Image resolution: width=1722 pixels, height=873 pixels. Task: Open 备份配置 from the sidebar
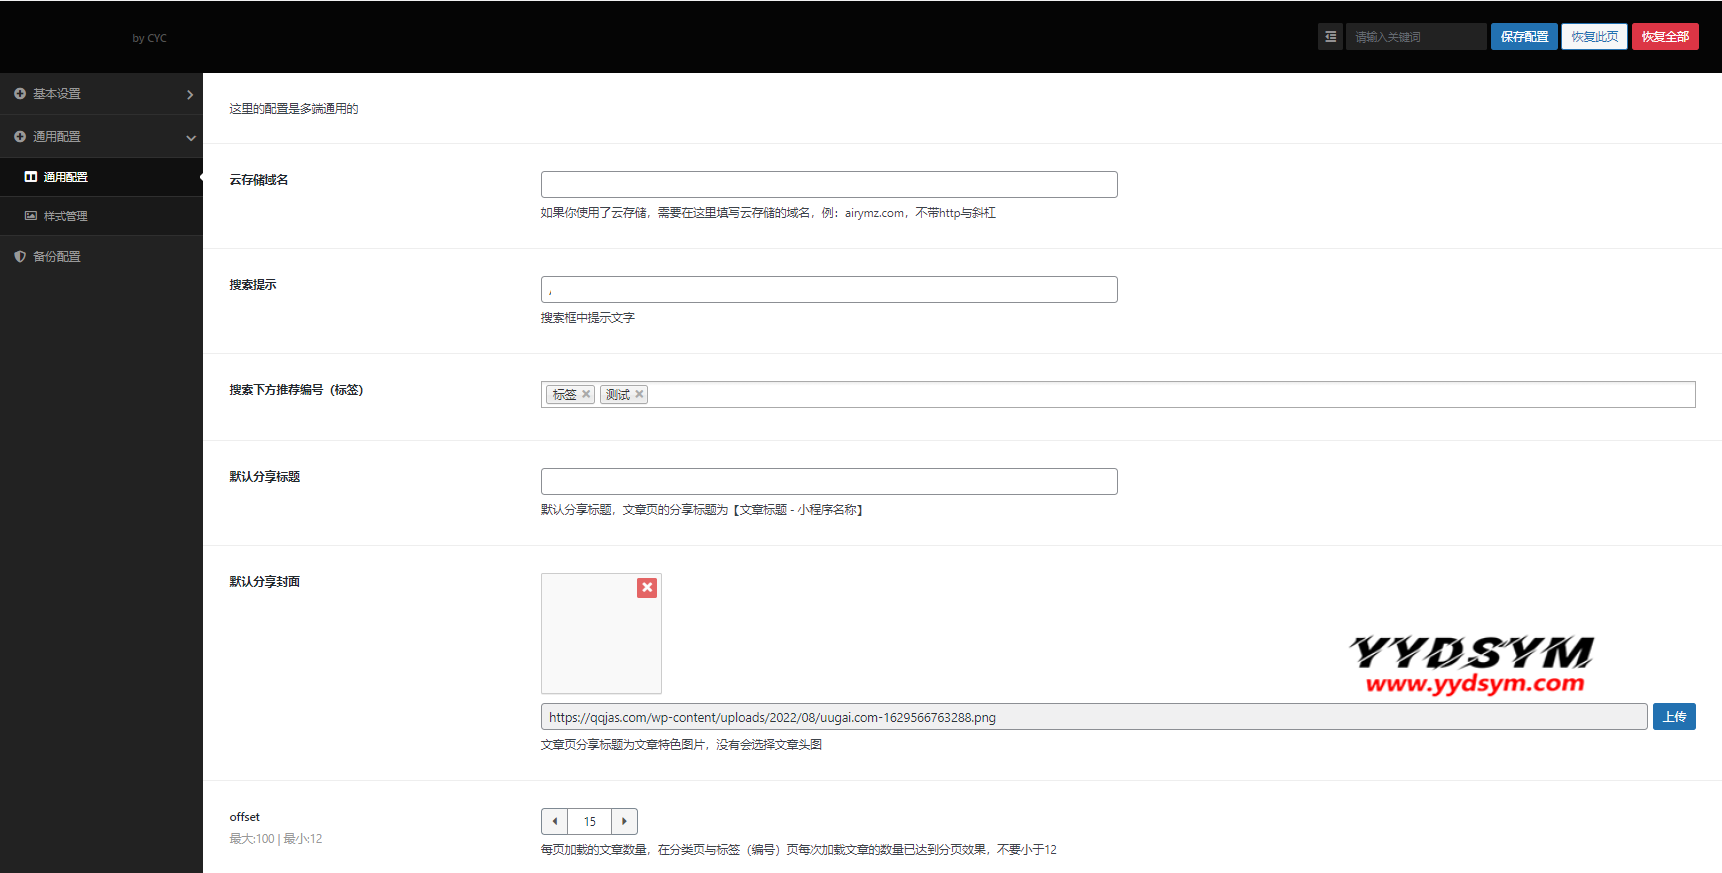pos(57,257)
